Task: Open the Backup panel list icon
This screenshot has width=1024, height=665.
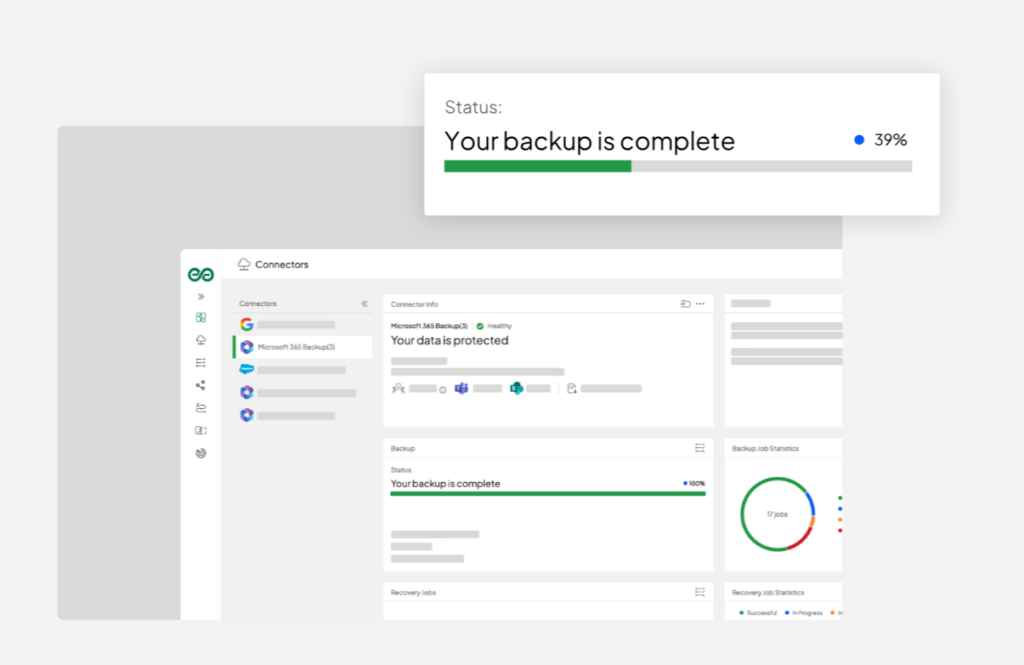Action: click(x=700, y=448)
